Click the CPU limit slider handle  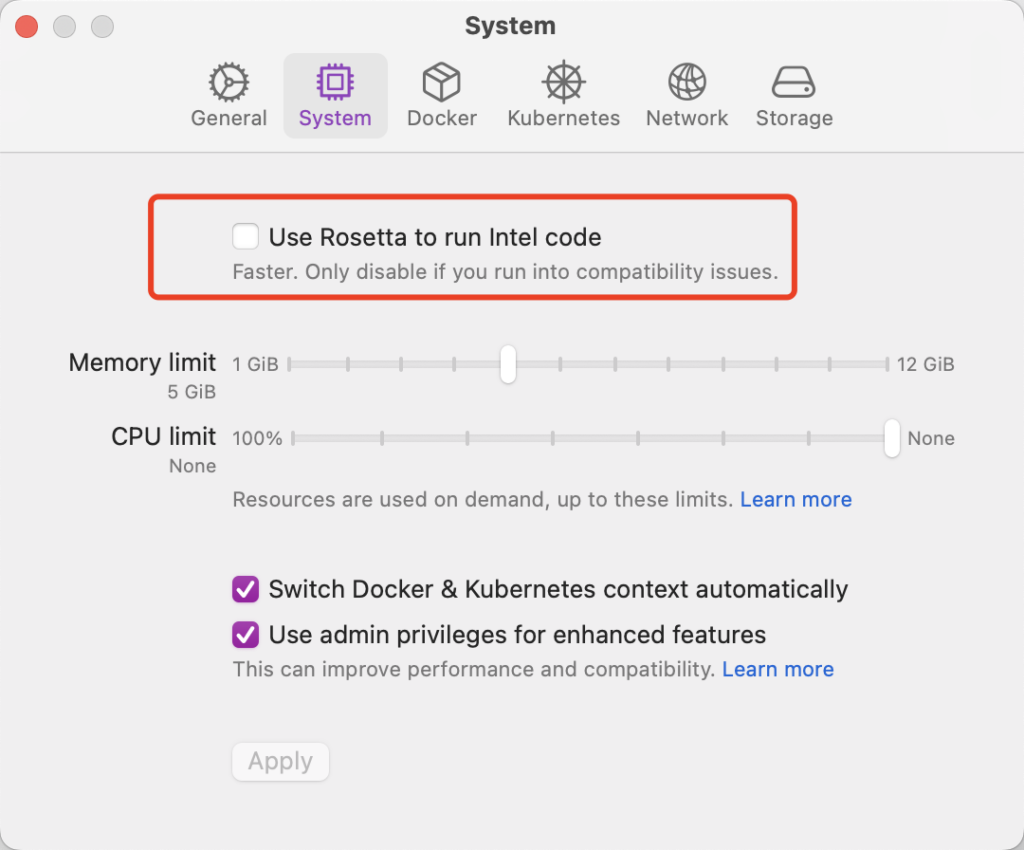[892, 438]
